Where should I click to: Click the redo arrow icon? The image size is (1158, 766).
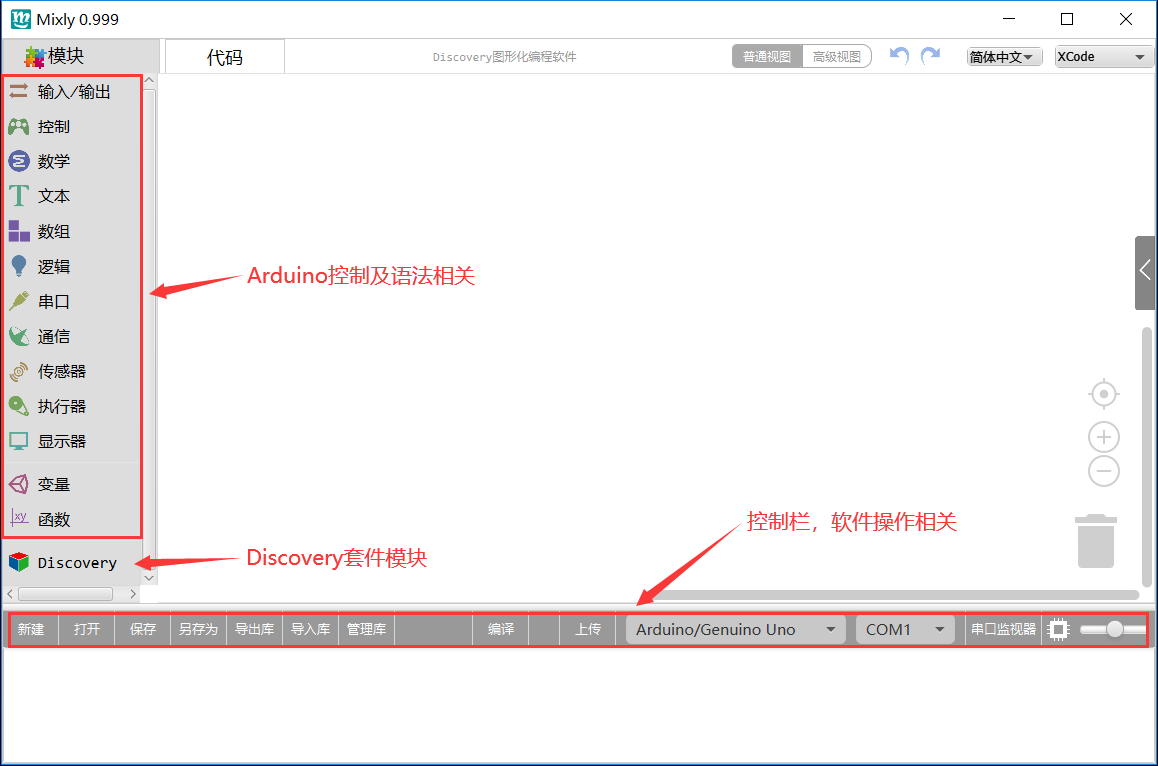pos(931,56)
